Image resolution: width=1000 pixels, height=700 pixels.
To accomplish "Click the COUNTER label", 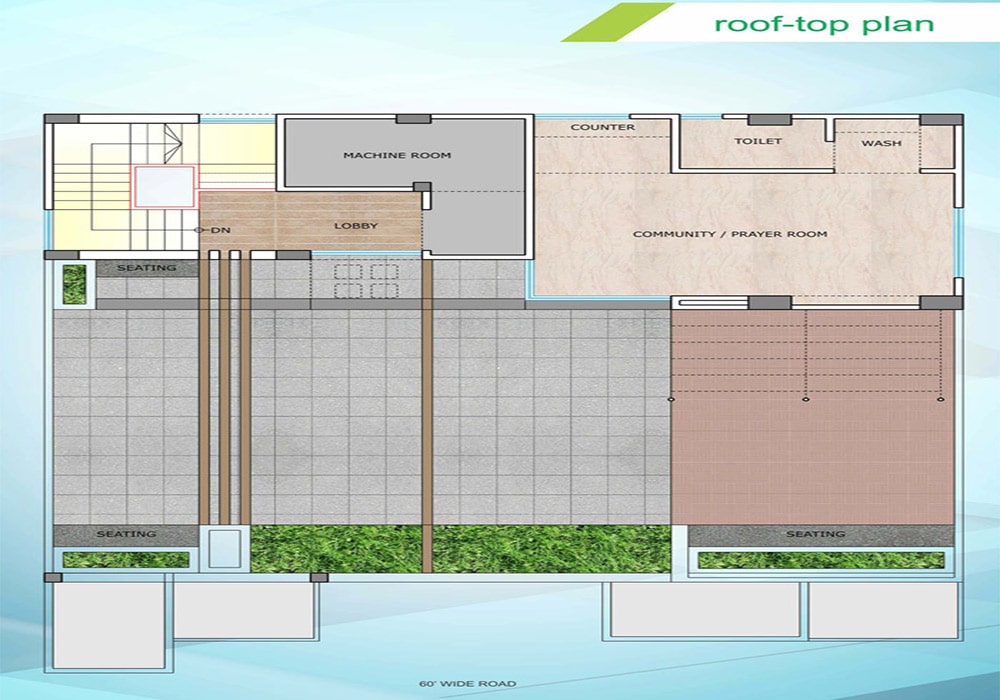I will pyautogui.click(x=603, y=127).
